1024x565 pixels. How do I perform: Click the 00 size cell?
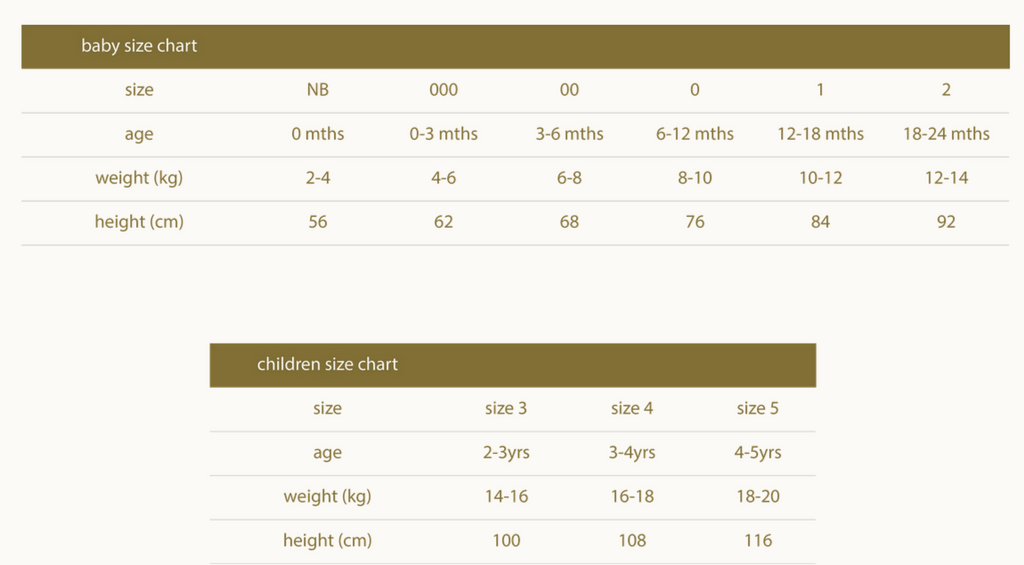(569, 90)
